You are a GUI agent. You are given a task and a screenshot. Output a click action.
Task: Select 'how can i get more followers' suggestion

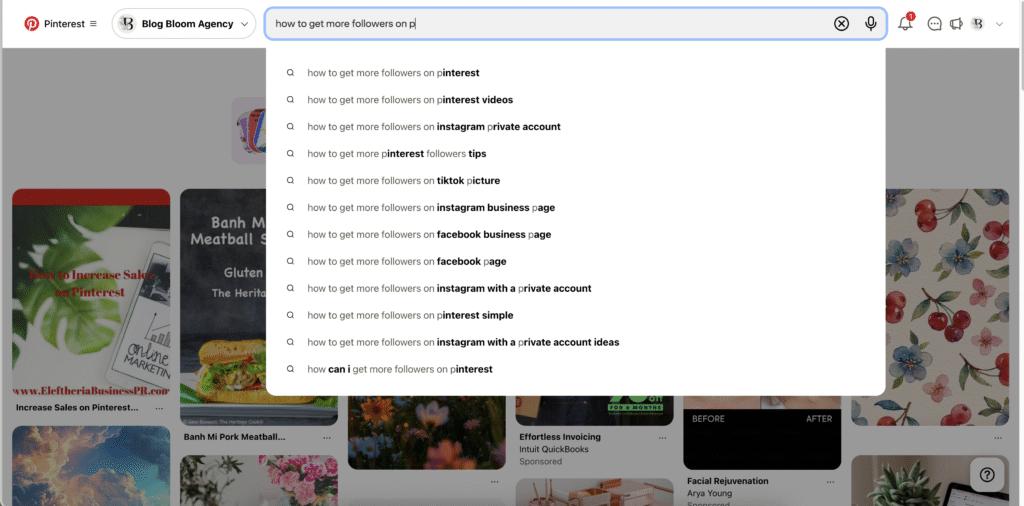pyautogui.click(x=575, y=369)
